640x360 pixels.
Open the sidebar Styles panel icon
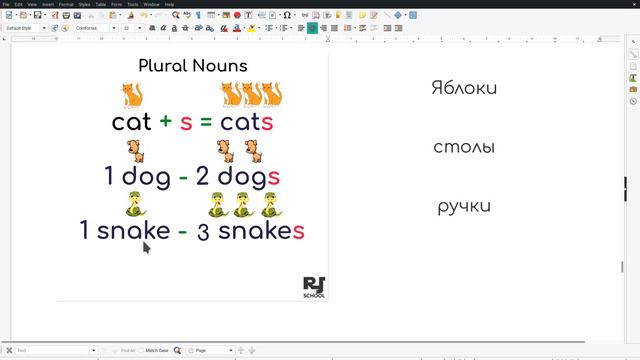[x=633, y=78]
